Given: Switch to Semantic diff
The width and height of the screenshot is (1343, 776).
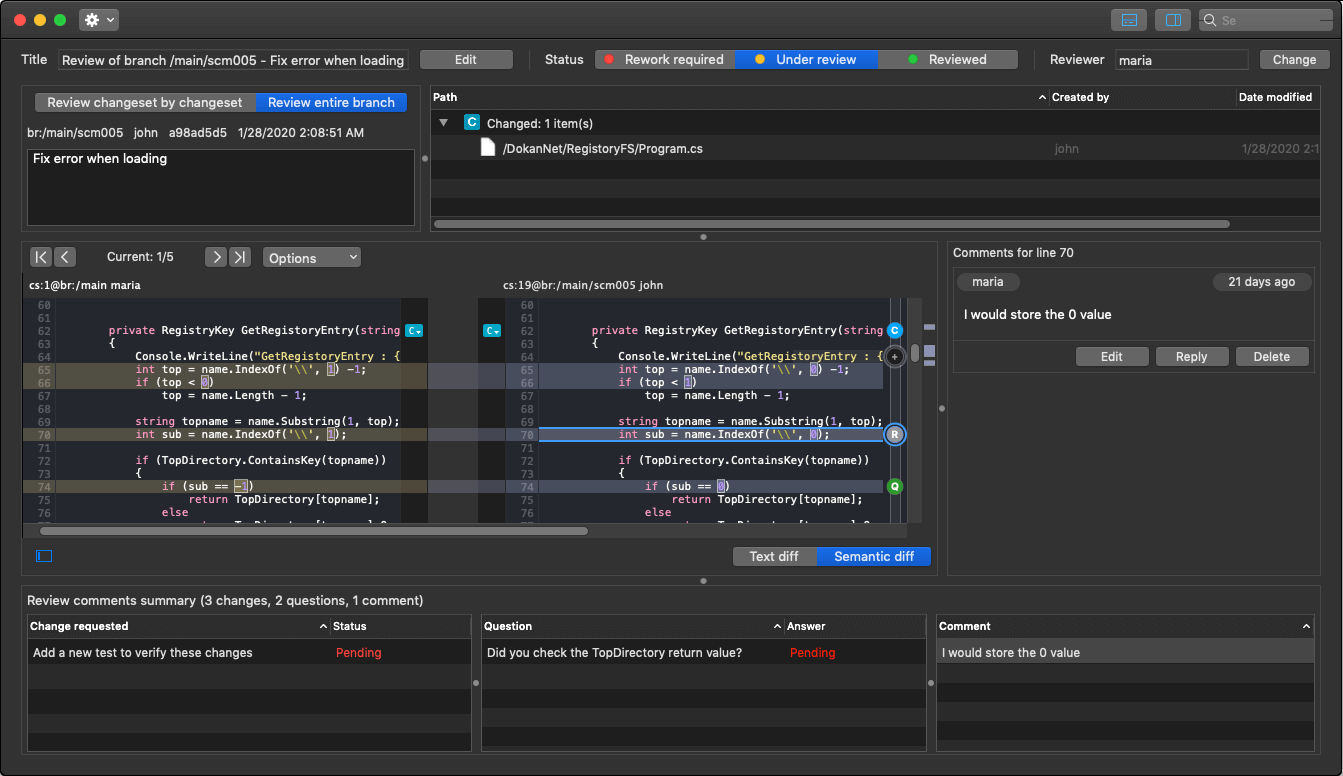Looking at the screenshot, I should click(x=874, y=556).
